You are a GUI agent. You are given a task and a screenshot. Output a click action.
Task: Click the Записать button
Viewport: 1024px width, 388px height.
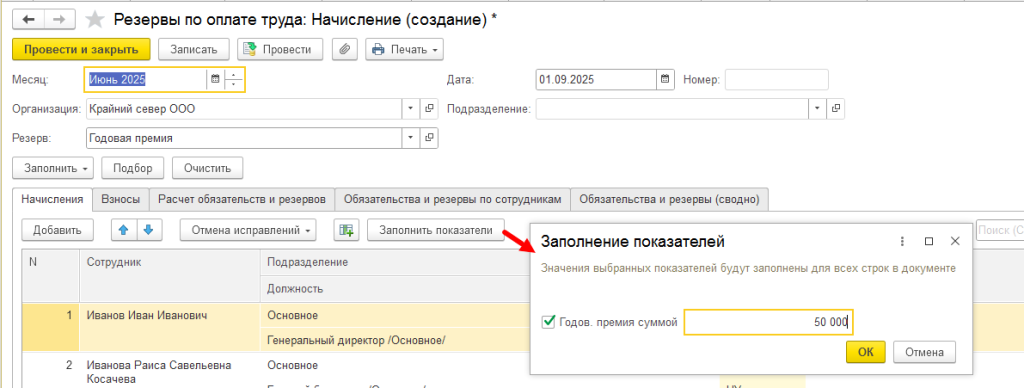(x=194, y=49)
